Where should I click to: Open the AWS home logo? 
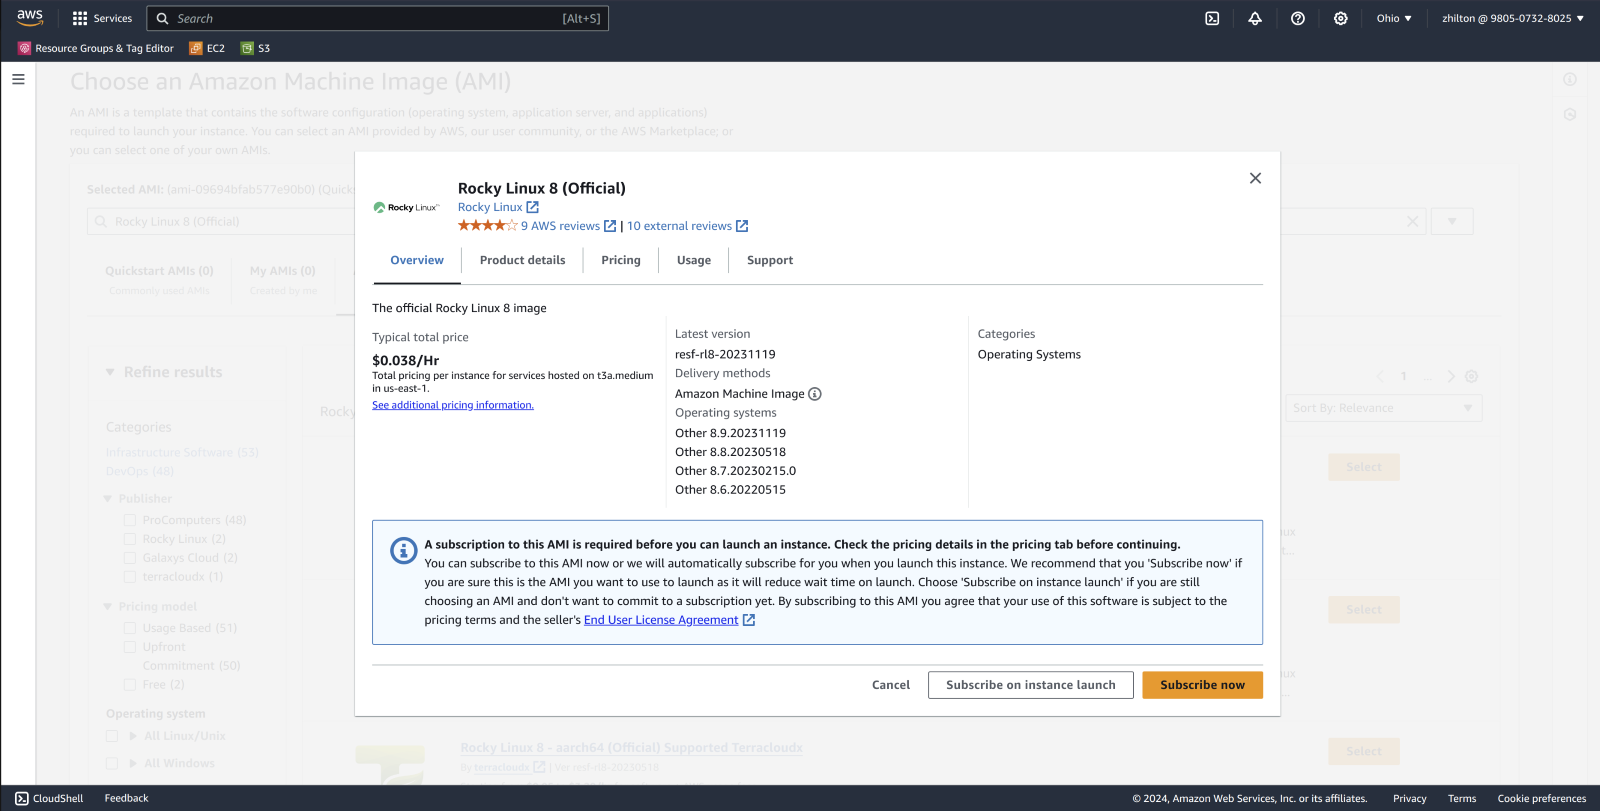click(30, 17)
